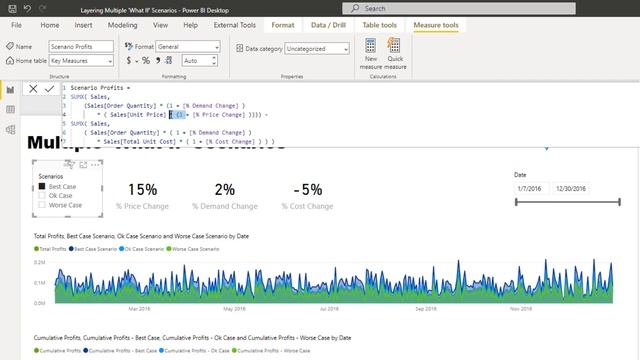
Task: Click Ok Case Scenario legend swatch
Action: point(121,249)
